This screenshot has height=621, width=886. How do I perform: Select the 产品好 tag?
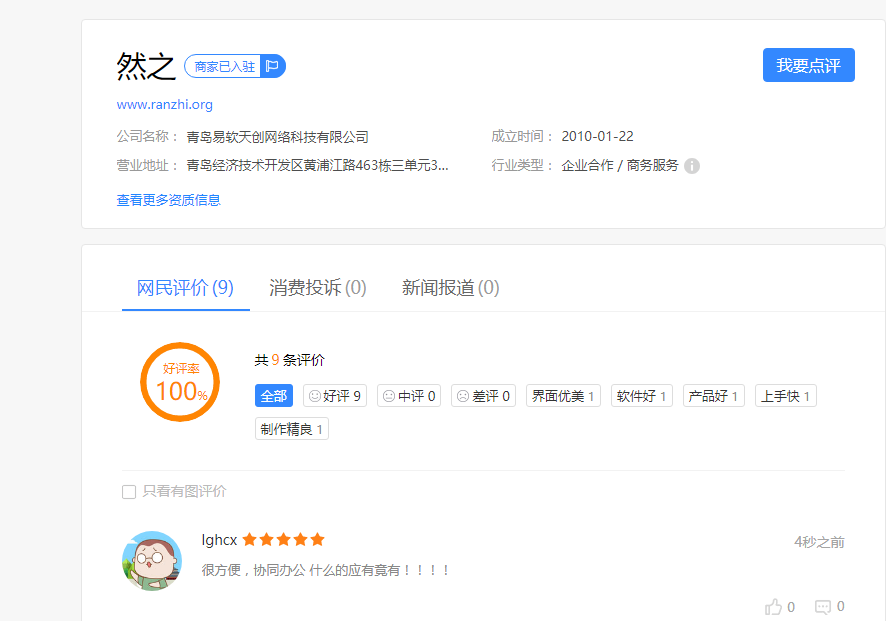[714, 396]
